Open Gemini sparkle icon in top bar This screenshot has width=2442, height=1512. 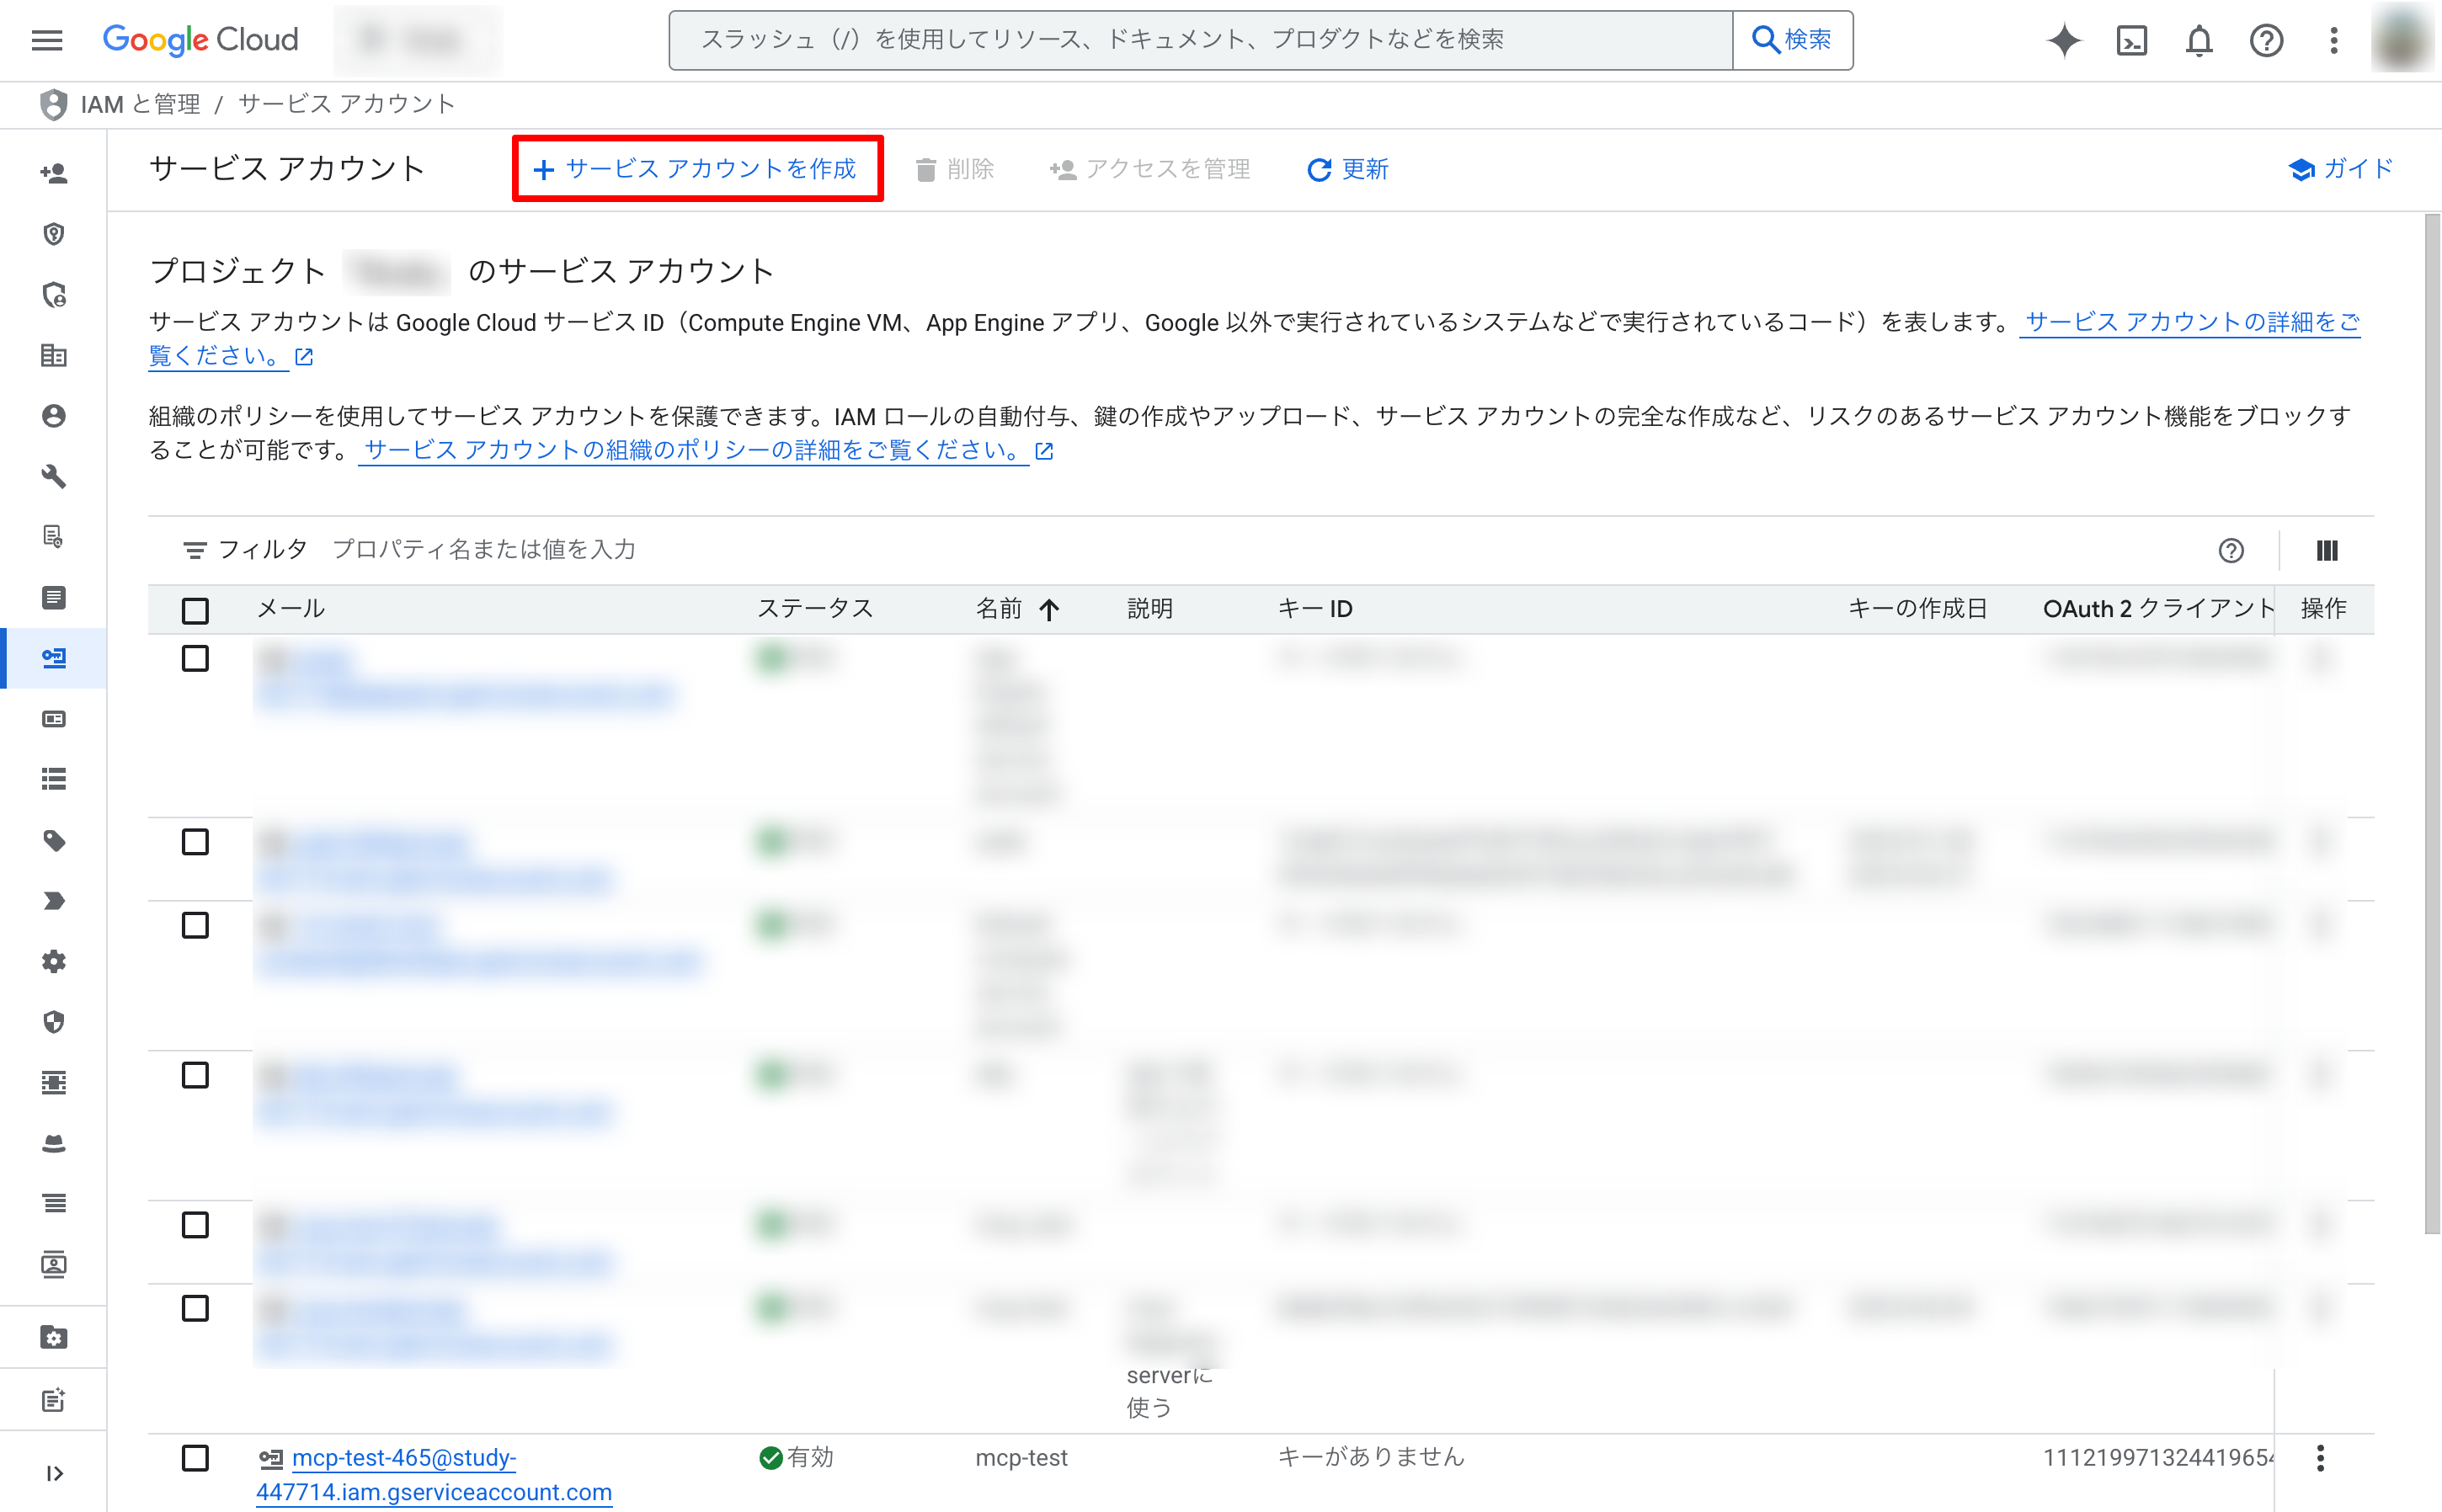coord(2064,40)
